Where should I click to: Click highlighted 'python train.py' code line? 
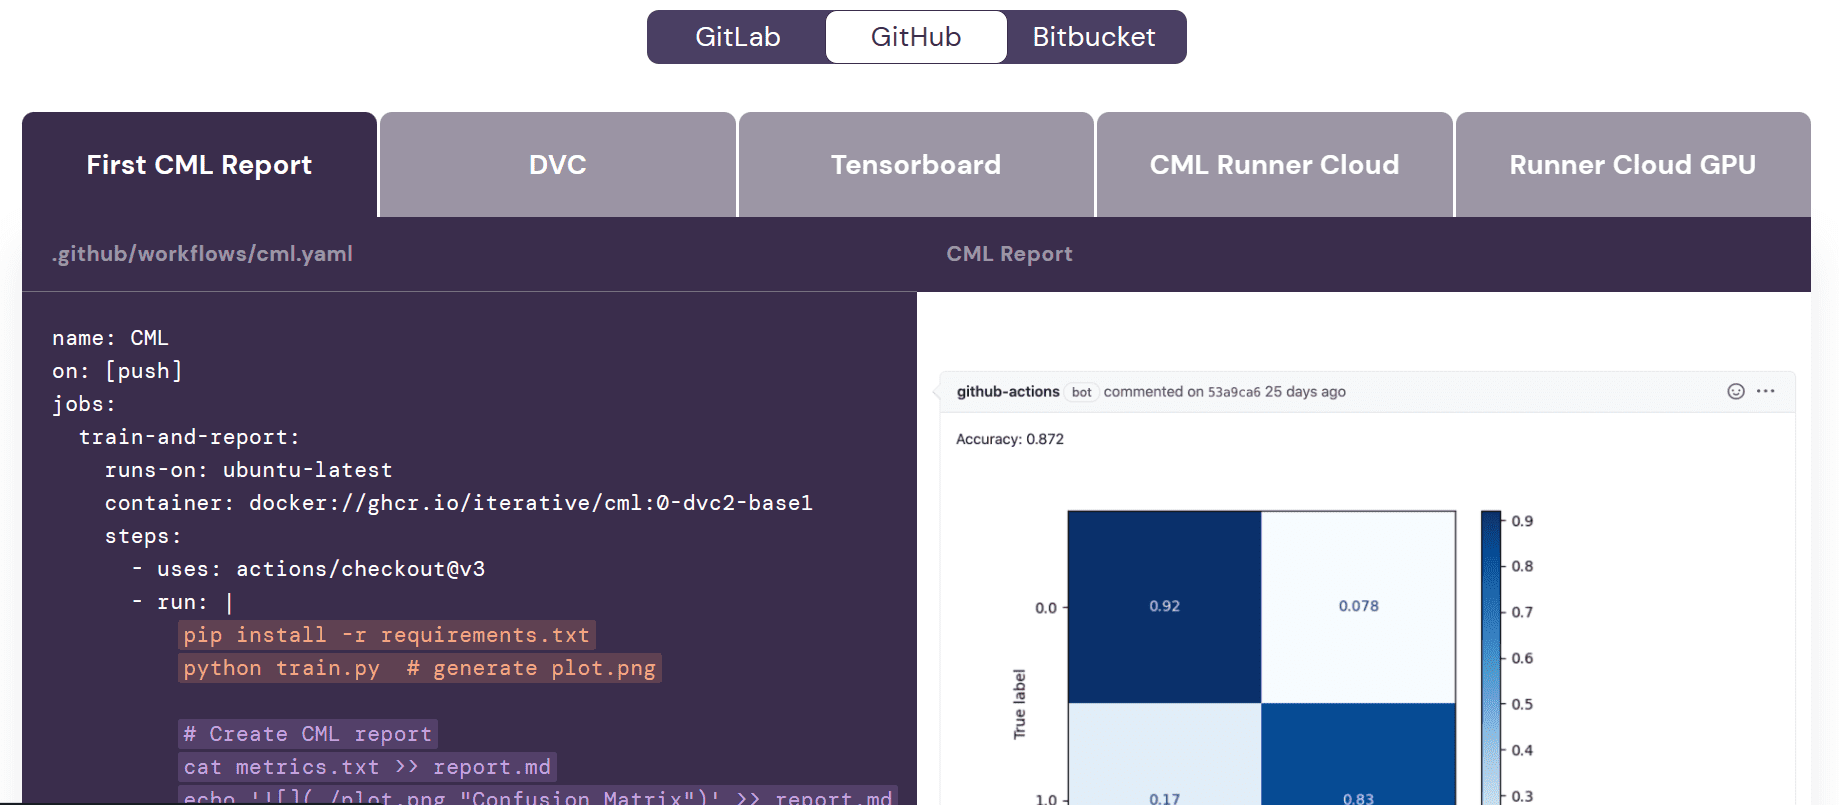[x=420, y=668]
